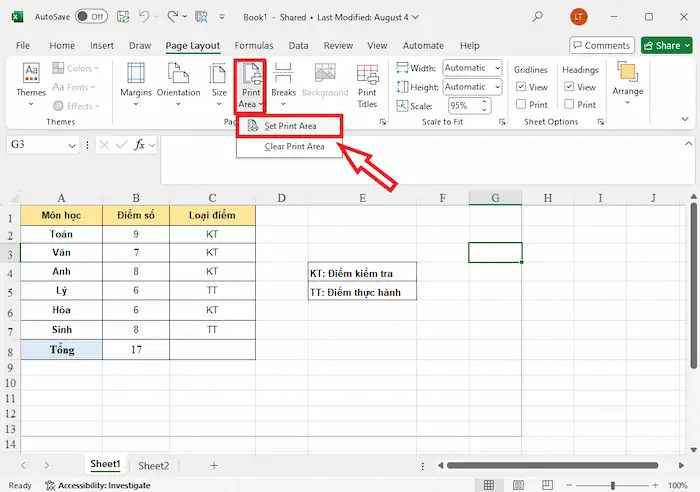Open the Name Box dropdown arrow
This screenshot has width=700, height=492.
click(x=72, y=145)
